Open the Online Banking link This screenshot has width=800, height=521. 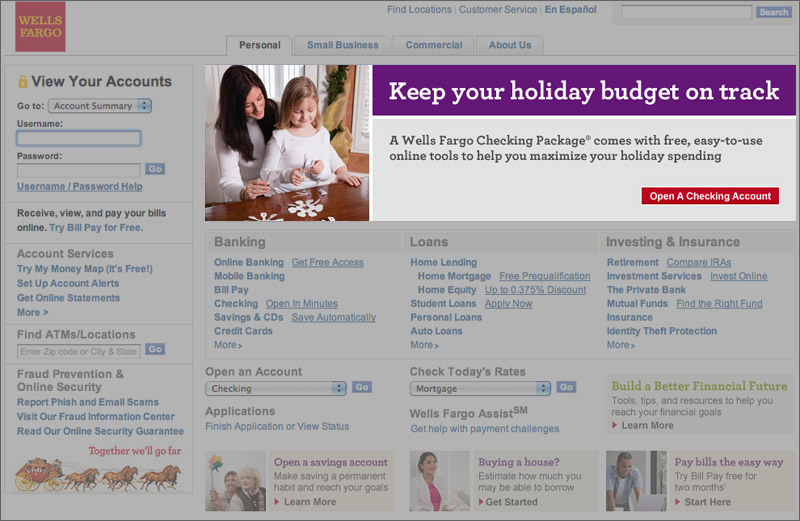coord(248,262)
